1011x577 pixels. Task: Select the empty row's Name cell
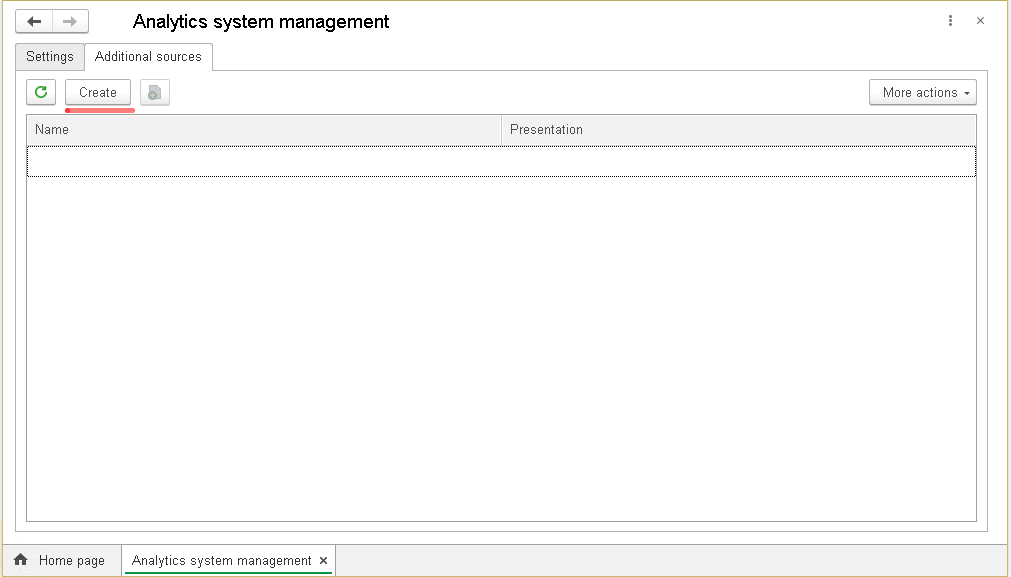[x=264, y=162]
